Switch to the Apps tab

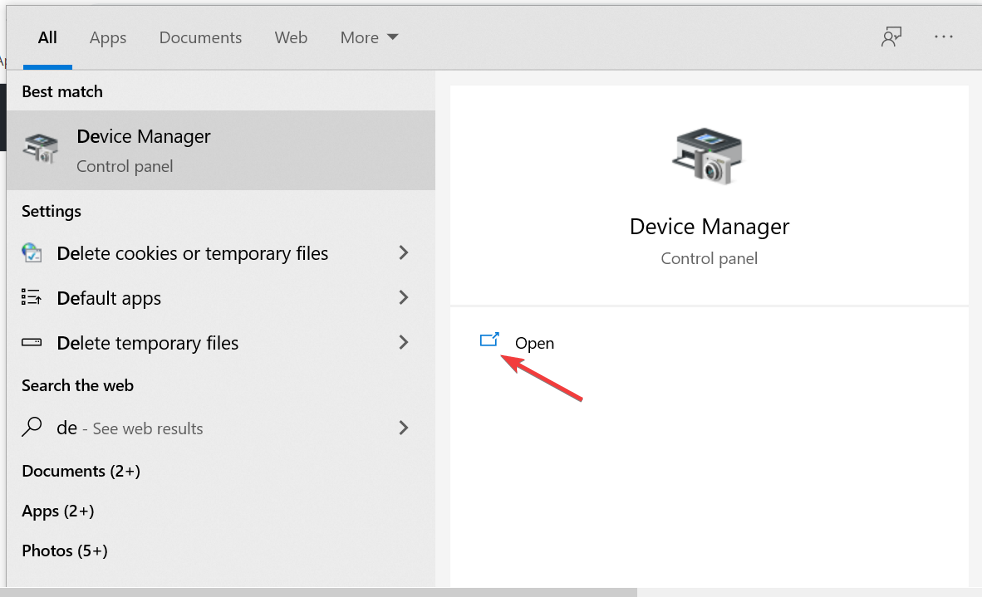[x=108, y=37]
